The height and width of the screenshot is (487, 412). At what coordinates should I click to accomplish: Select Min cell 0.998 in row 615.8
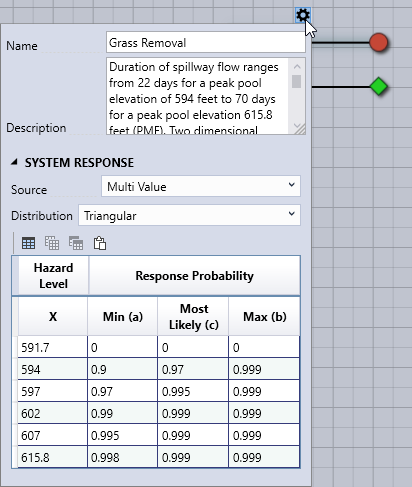pyautogui.click(x=123, y=457)
